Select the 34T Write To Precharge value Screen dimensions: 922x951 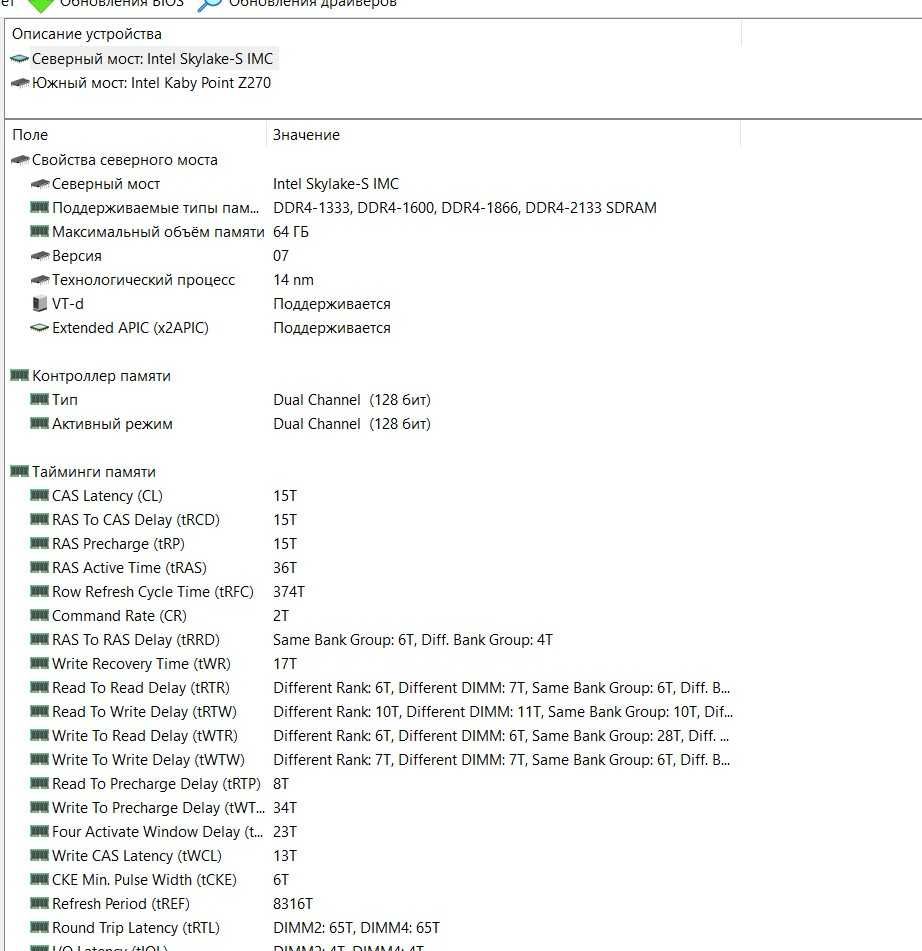(285, 808)
